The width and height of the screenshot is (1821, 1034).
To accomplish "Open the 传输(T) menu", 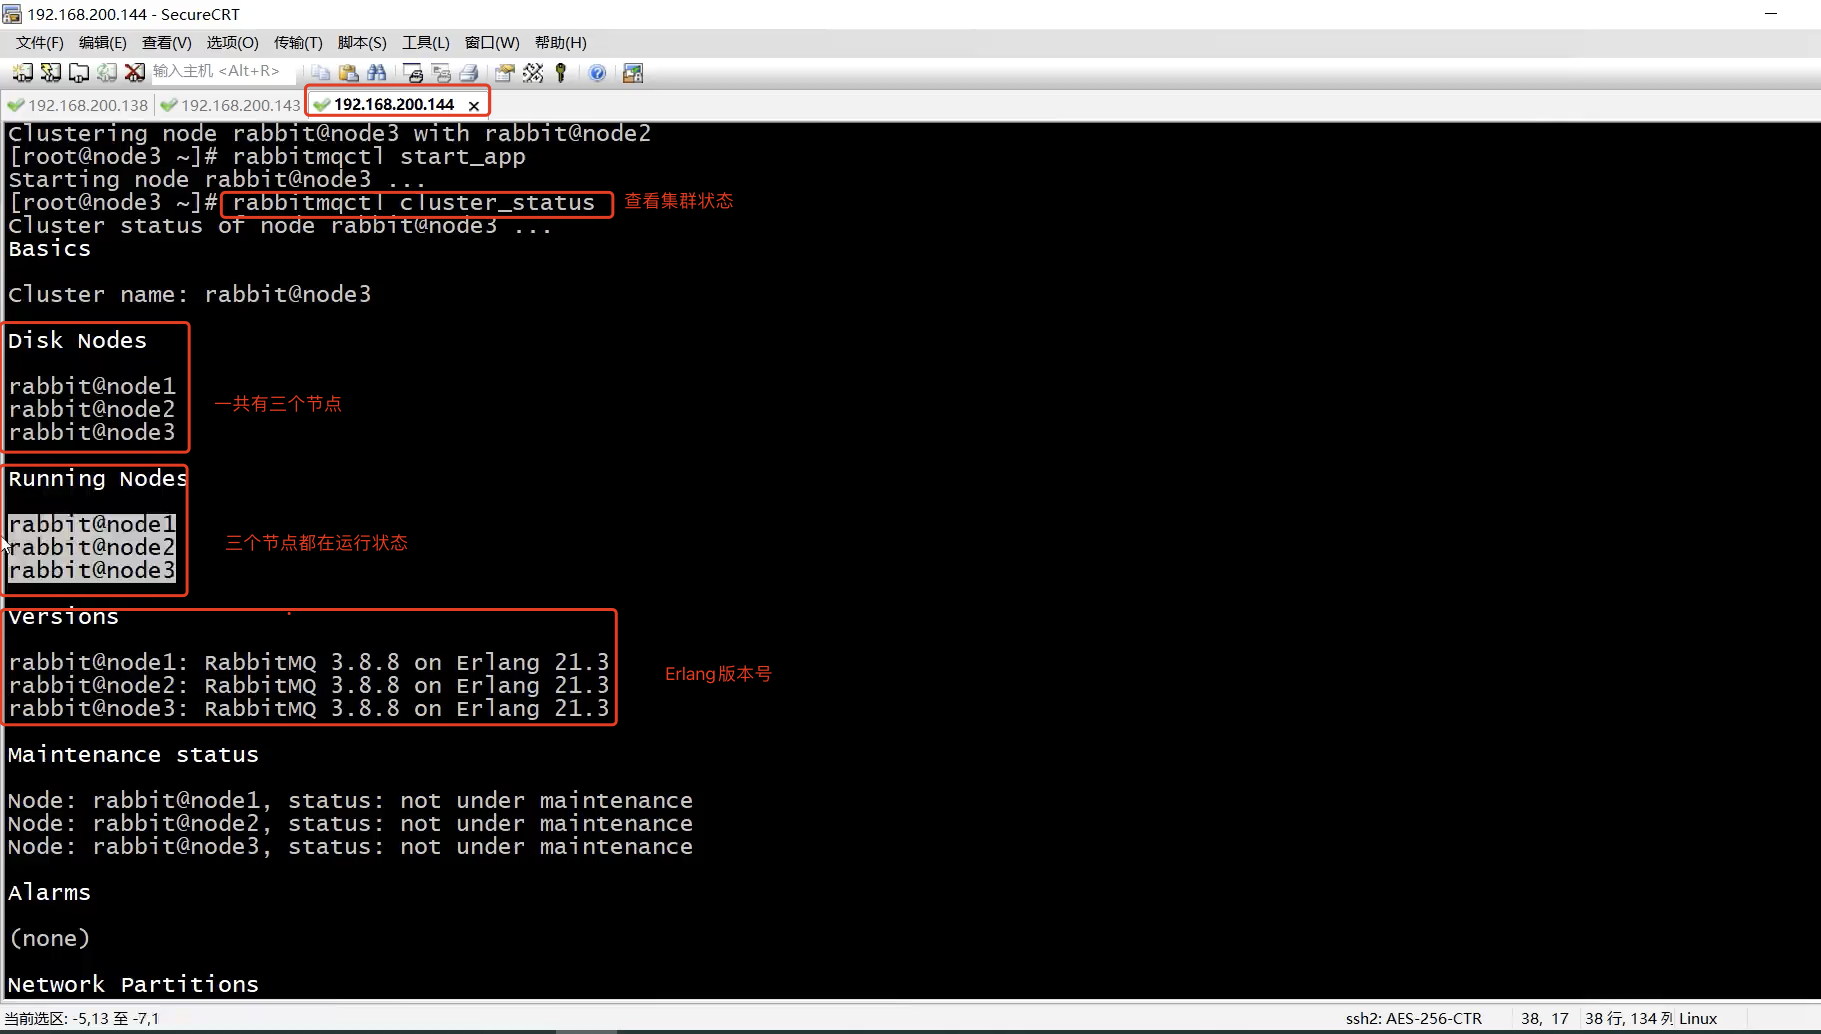I will pos(298,42).
